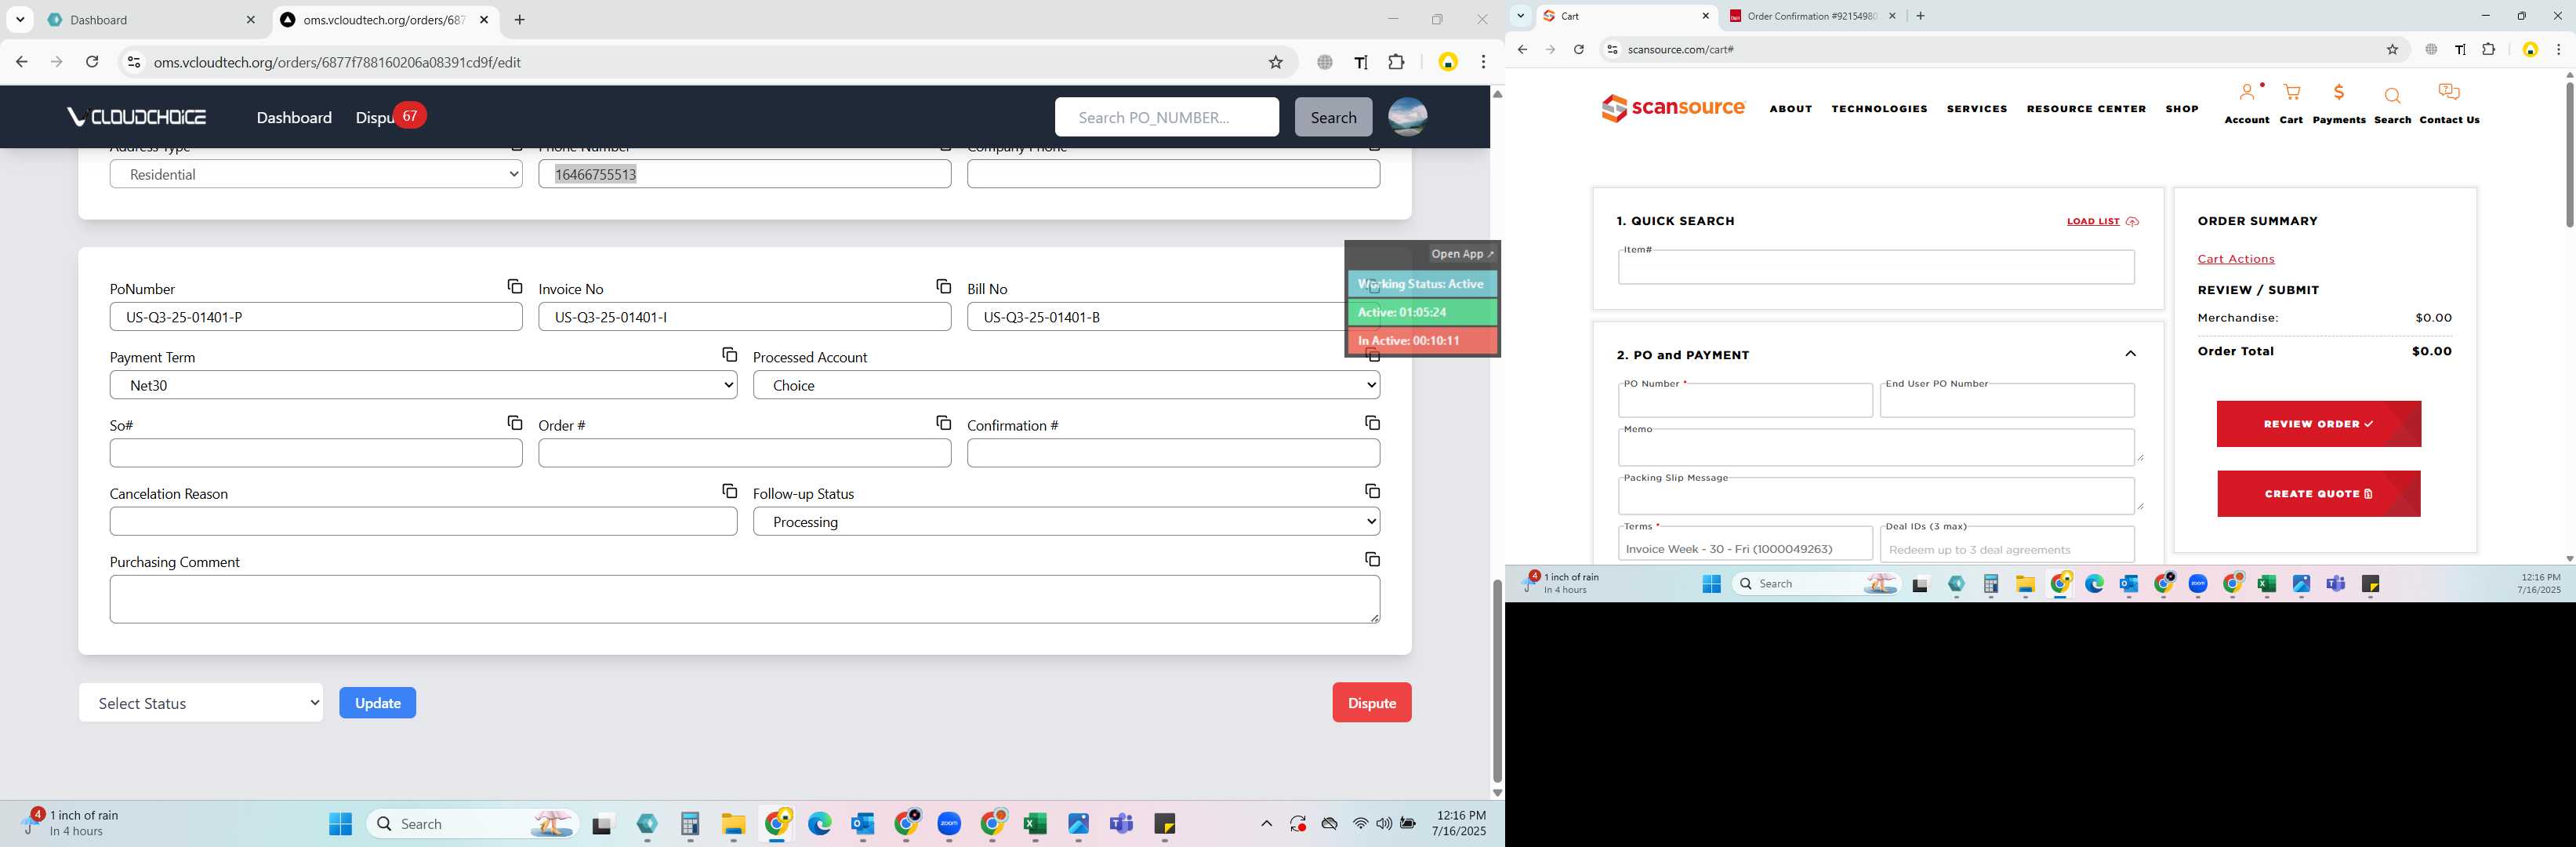Open tab search dropdown in OMS browser

tap(20, 20)
